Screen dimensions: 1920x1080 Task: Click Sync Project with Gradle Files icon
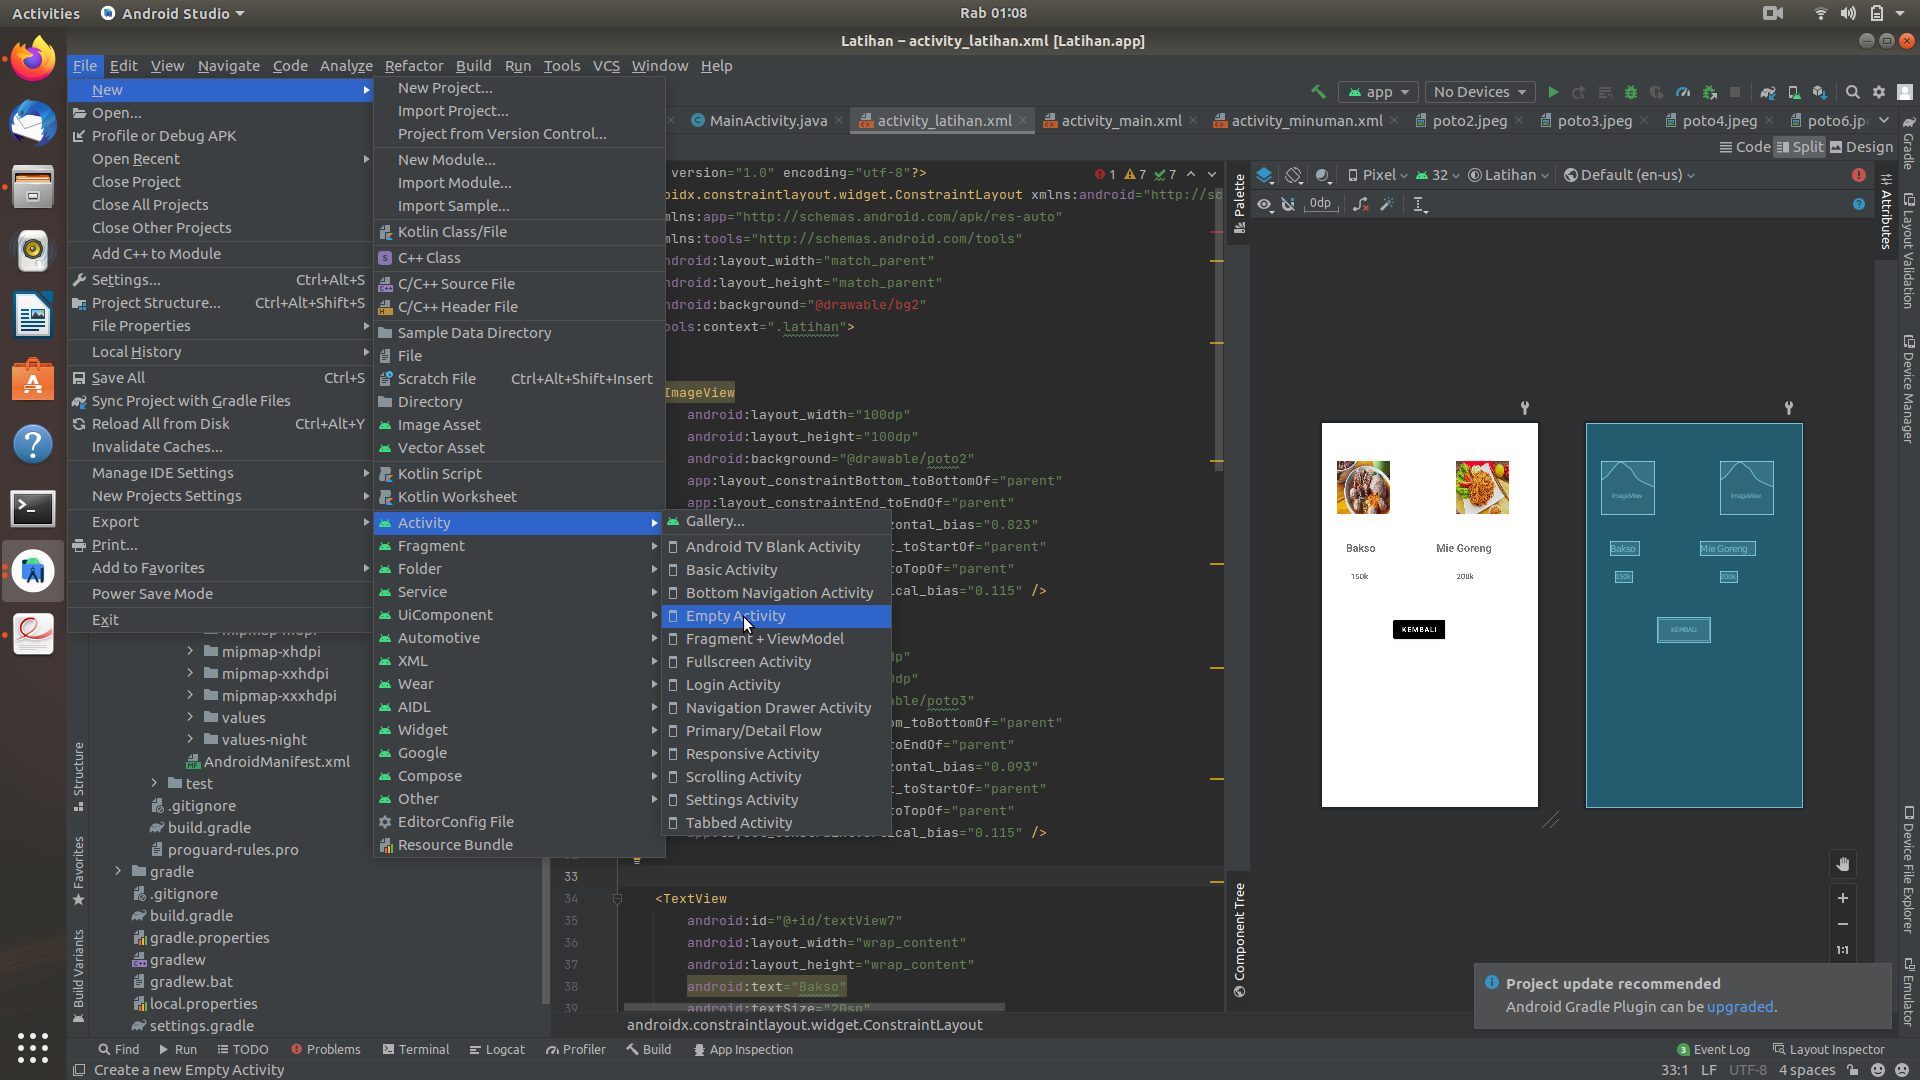[1768, 92]
